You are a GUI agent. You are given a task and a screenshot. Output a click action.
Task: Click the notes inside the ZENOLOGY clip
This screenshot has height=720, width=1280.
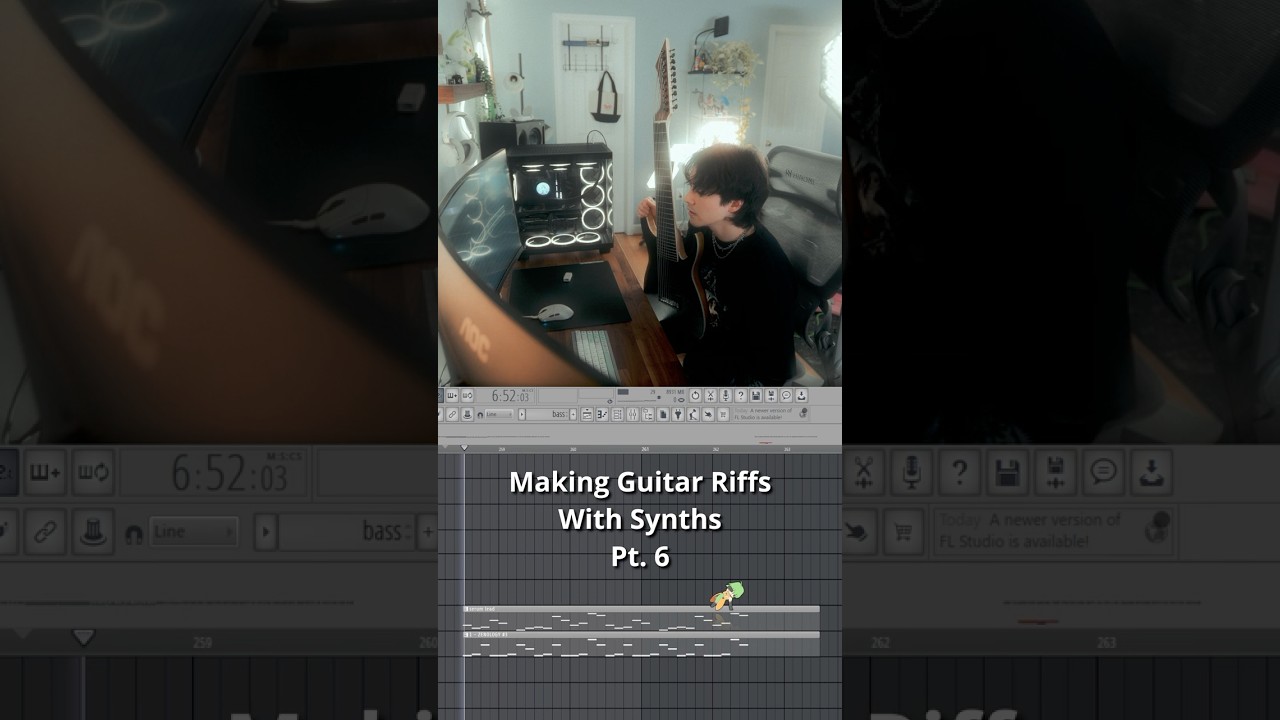click(641, 647)
